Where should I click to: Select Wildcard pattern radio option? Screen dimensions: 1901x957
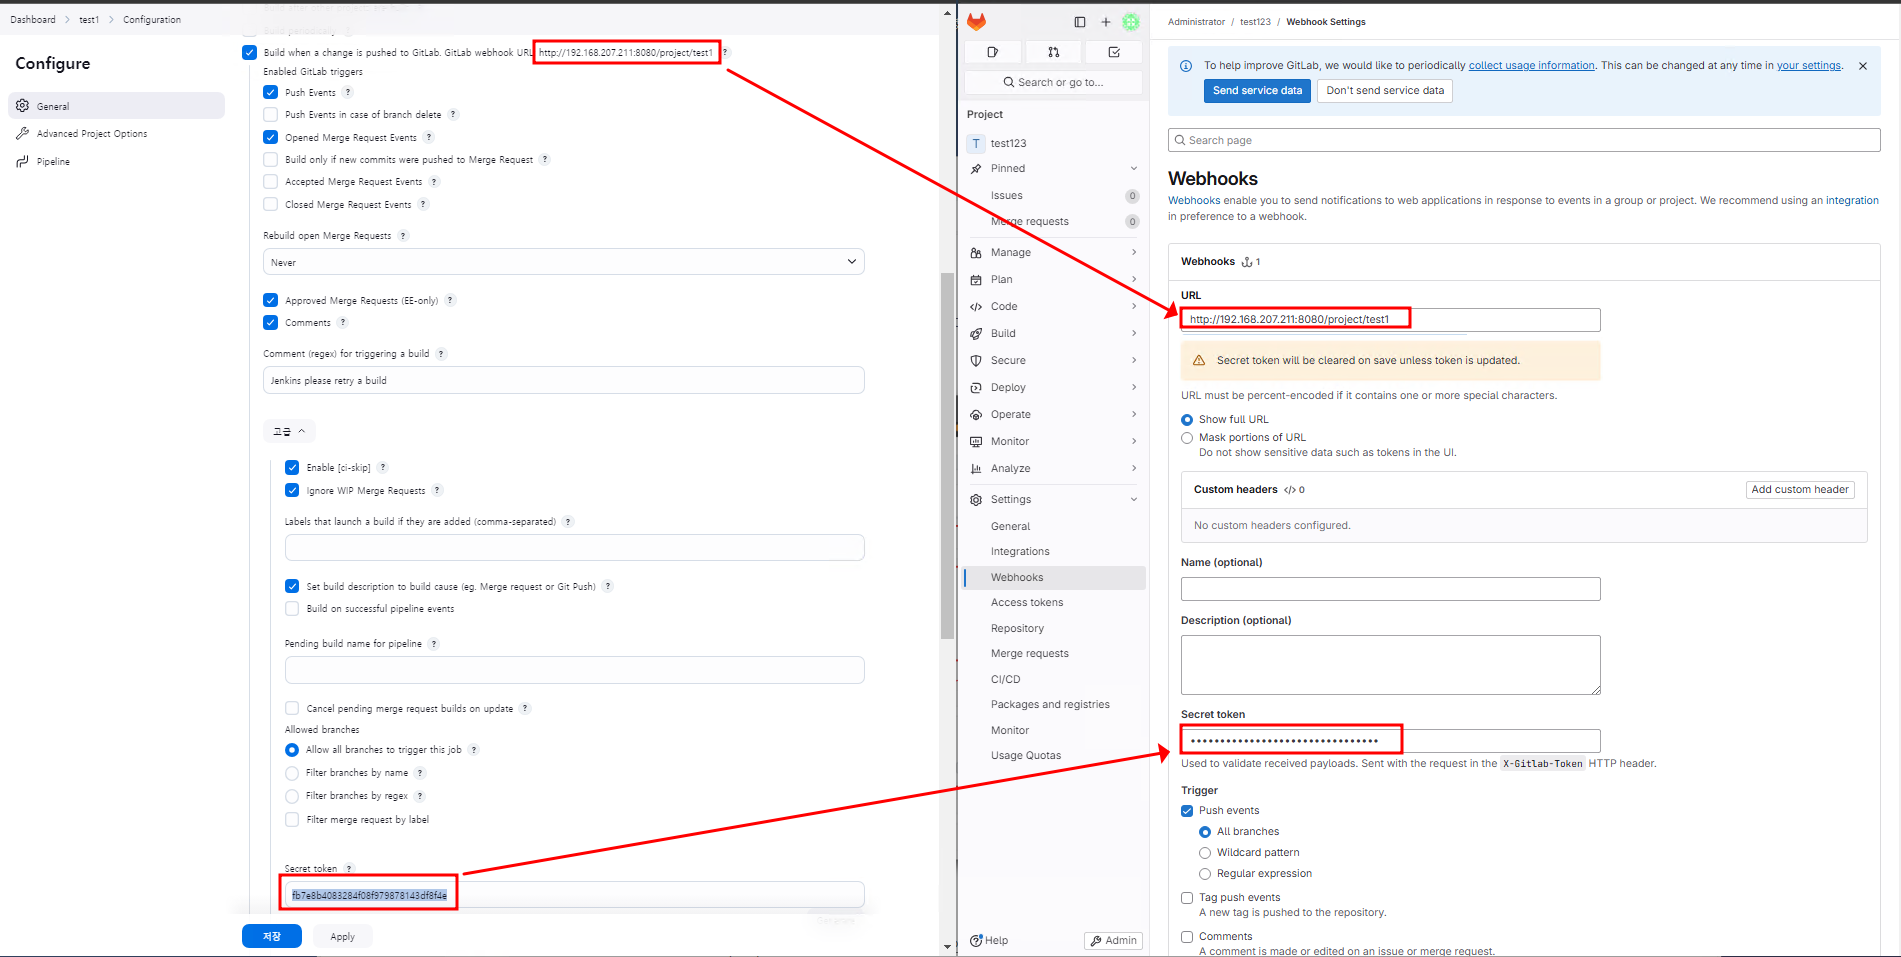click(x=1205, y=853)
